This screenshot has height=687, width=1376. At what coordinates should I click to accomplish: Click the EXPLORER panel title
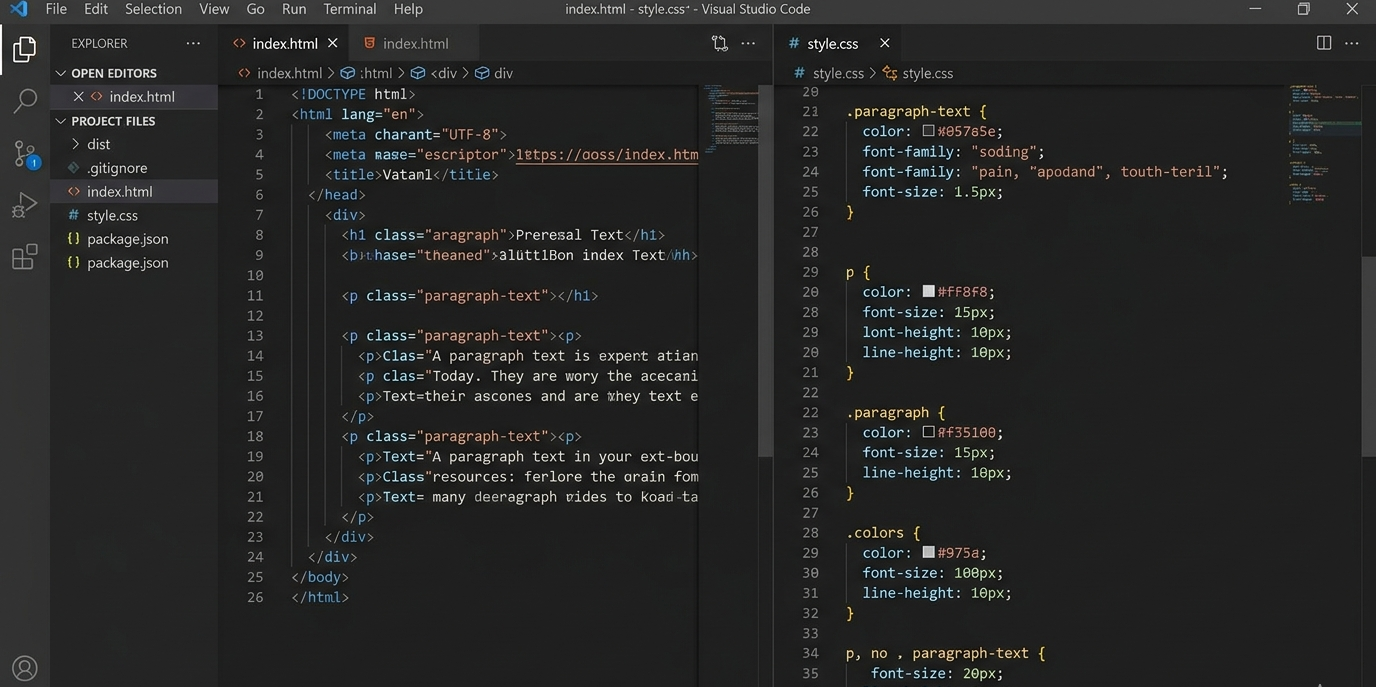tap(99, 43)
